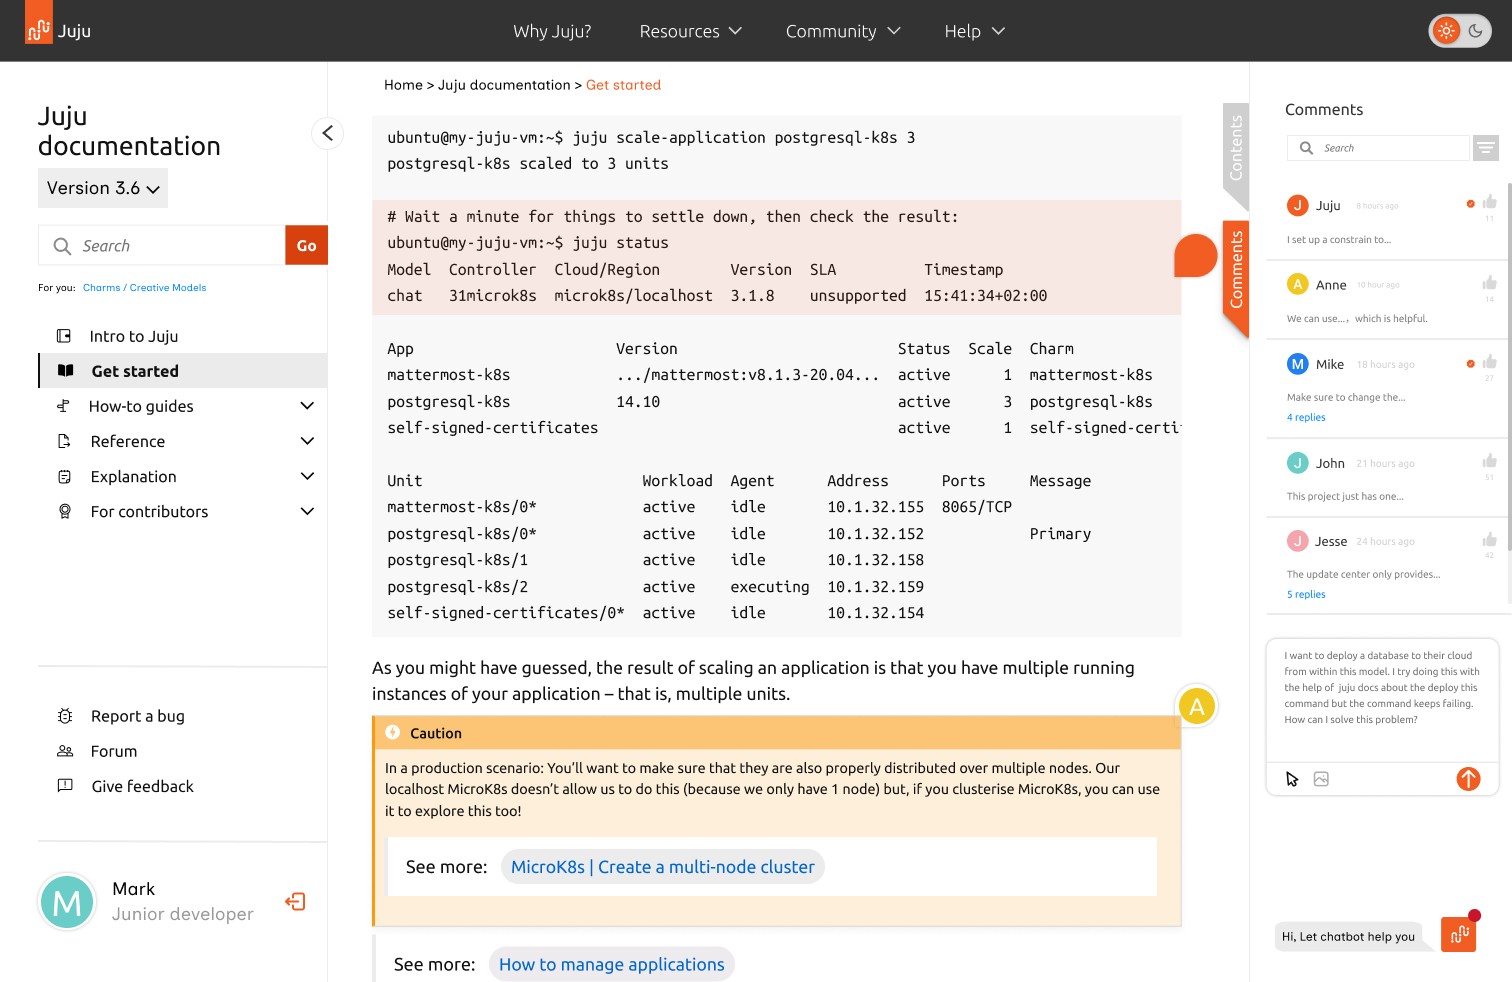Switch to light theme sun icon
This screenshot has height=982, width=1512.
(x=1446, y=31)
